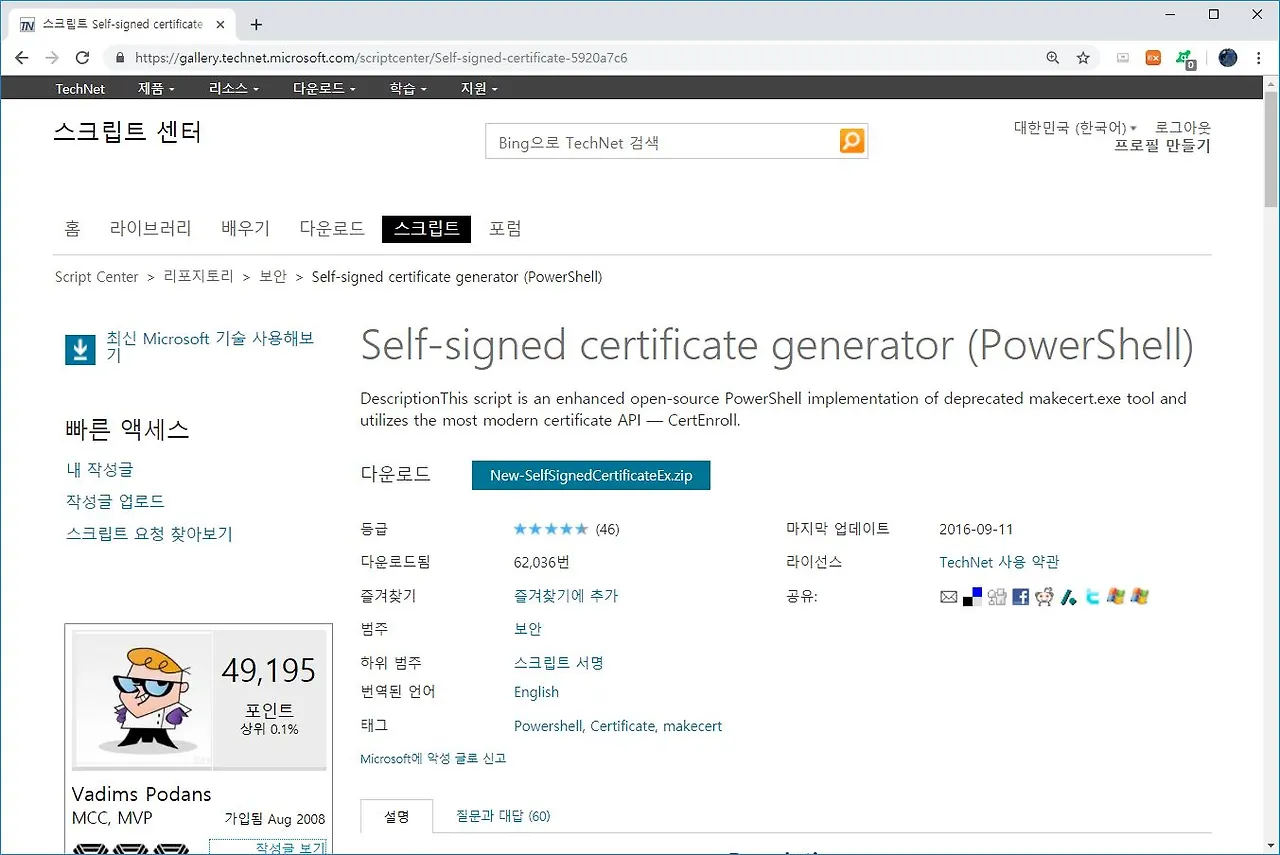Open the 대한민국 (한국어) language dropdown
This screenshot has width=1280, height=855.
pos(1075,128)
